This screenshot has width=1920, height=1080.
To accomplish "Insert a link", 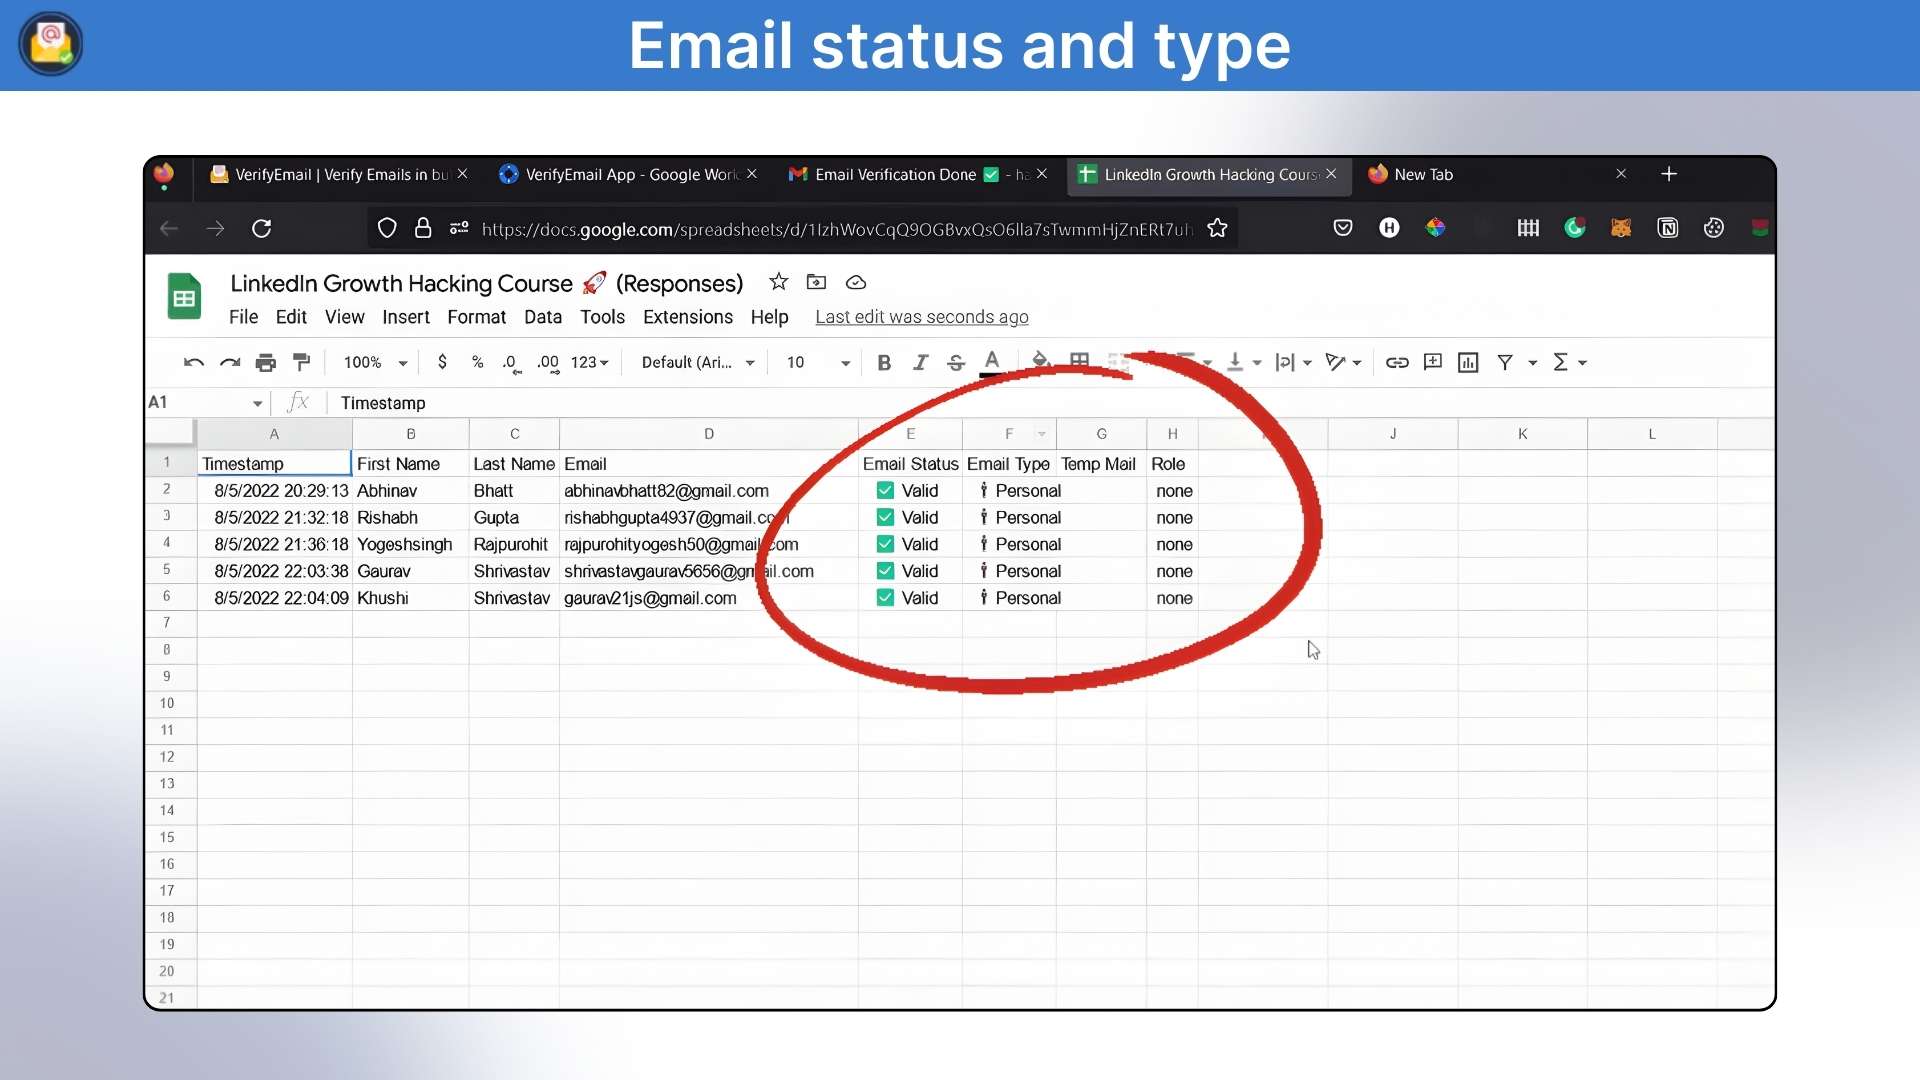I will tap(1397, 362).
